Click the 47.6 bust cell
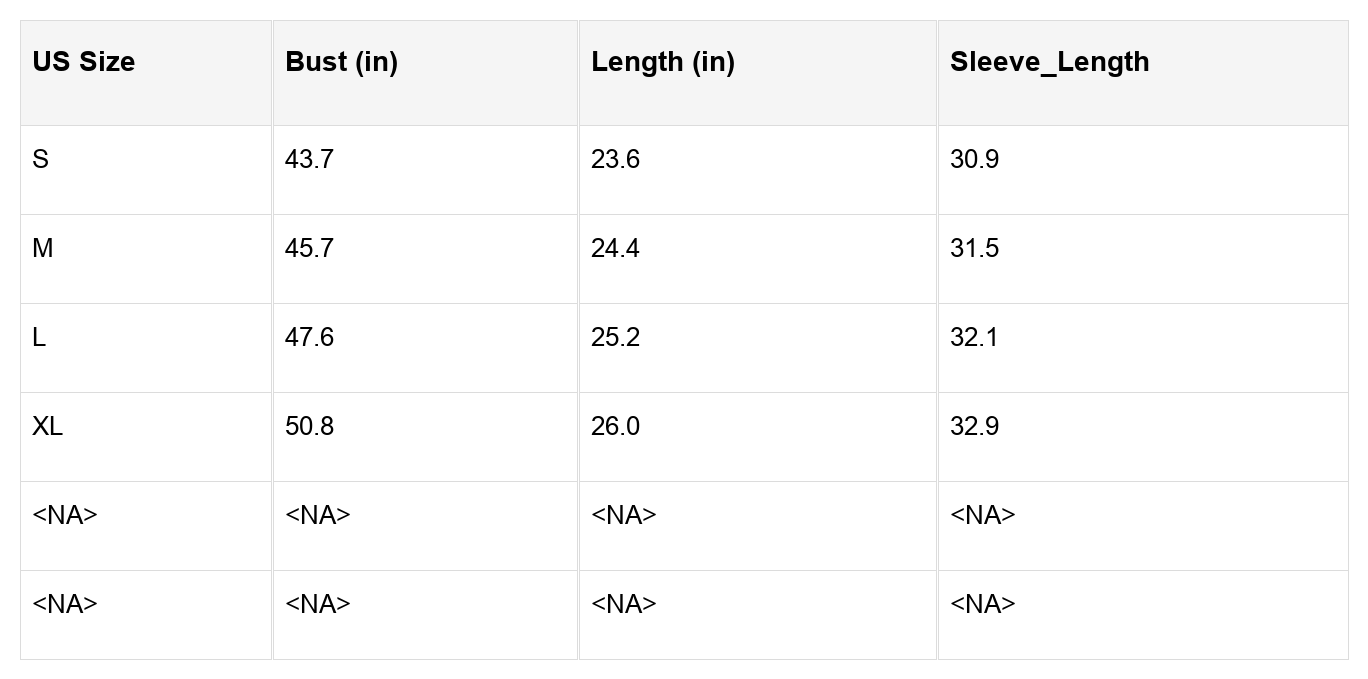 309,338
